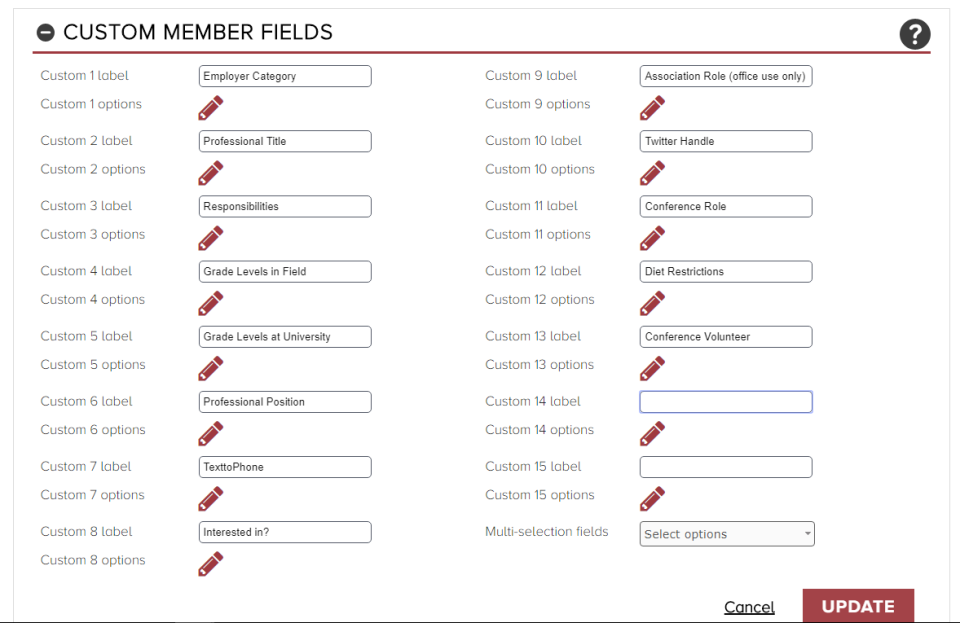Click the Conference Role label text box
Image resolution: width=960 pixels, height=623 pixels.
(x=725, y=206)
